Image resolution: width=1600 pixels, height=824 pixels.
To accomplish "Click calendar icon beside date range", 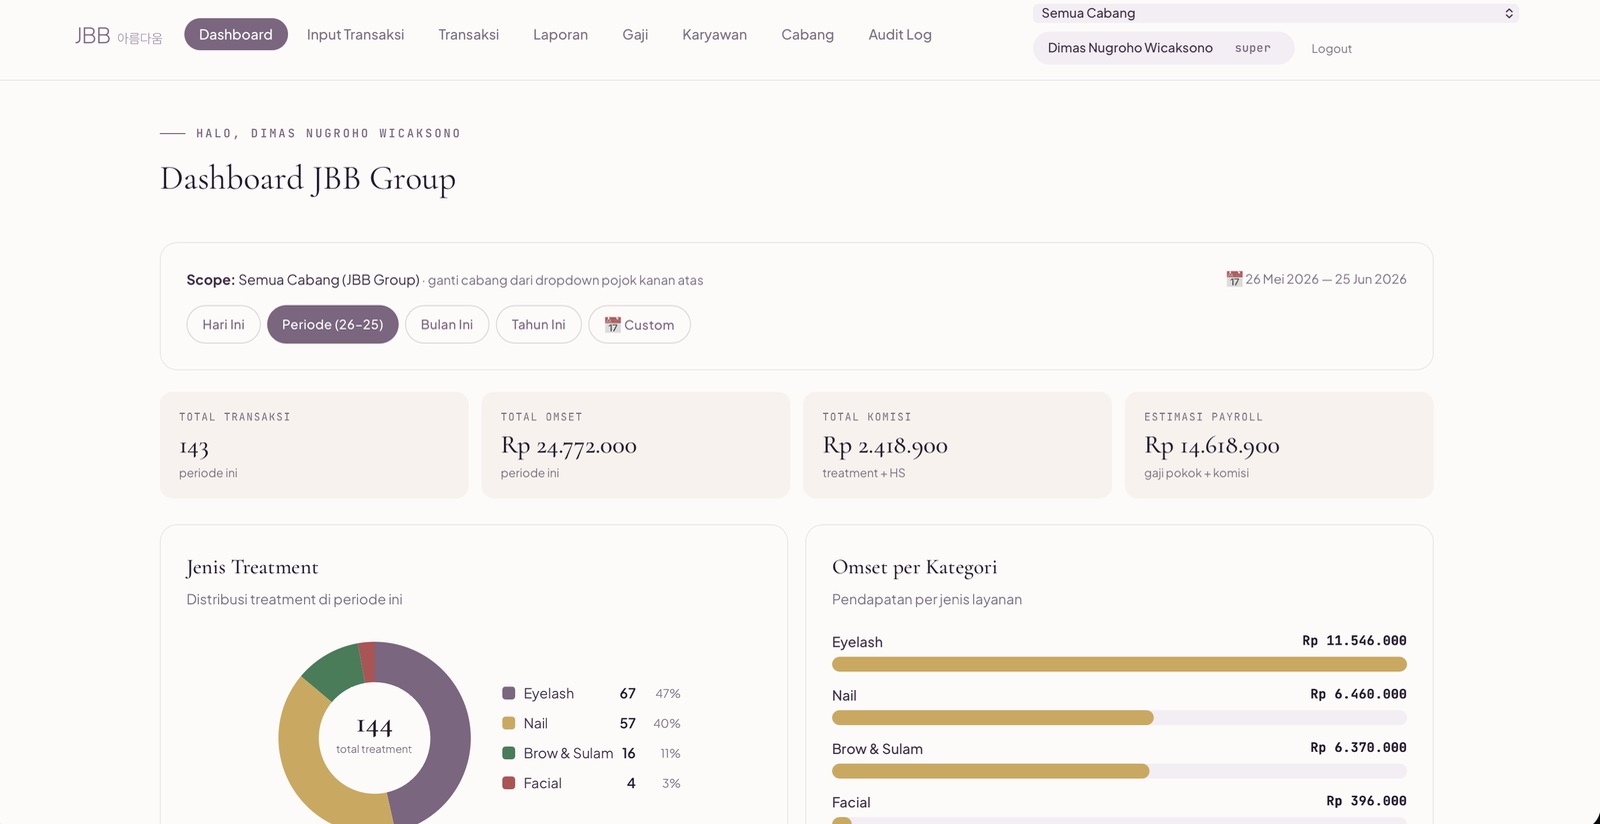I will 1234,279.
